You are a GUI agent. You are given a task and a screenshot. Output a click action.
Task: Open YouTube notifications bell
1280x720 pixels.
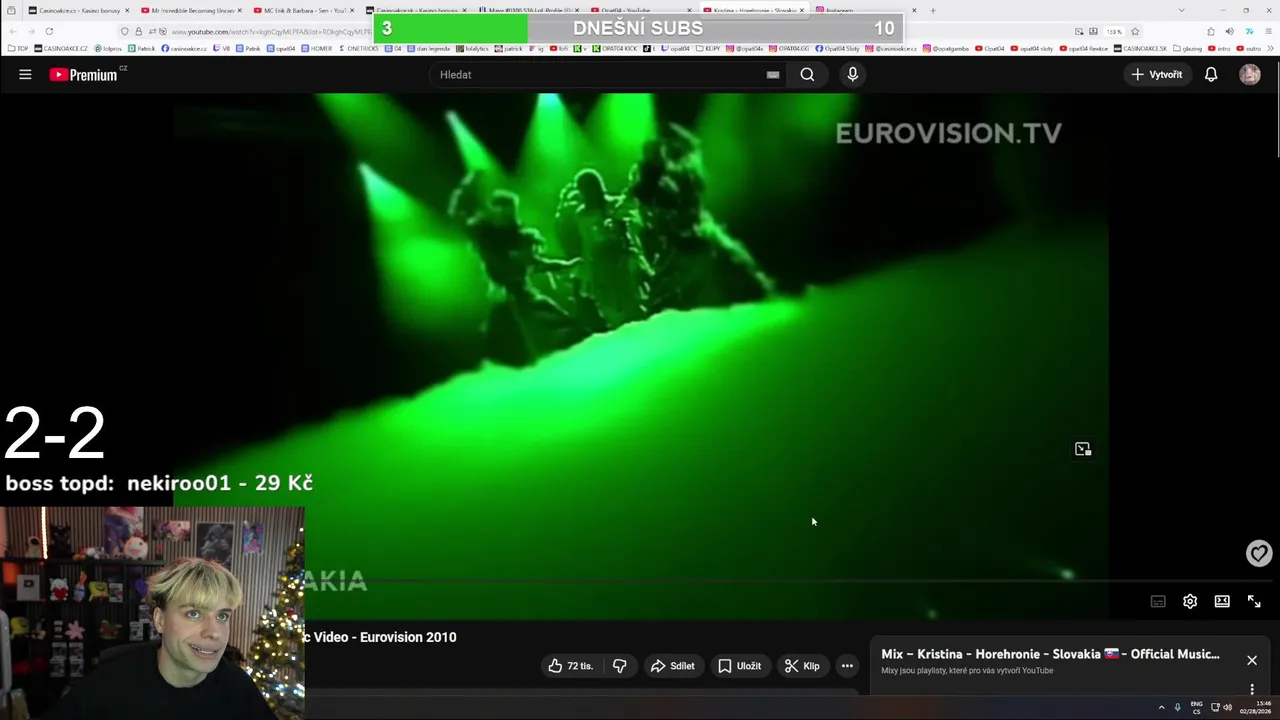pos(1211,74)
